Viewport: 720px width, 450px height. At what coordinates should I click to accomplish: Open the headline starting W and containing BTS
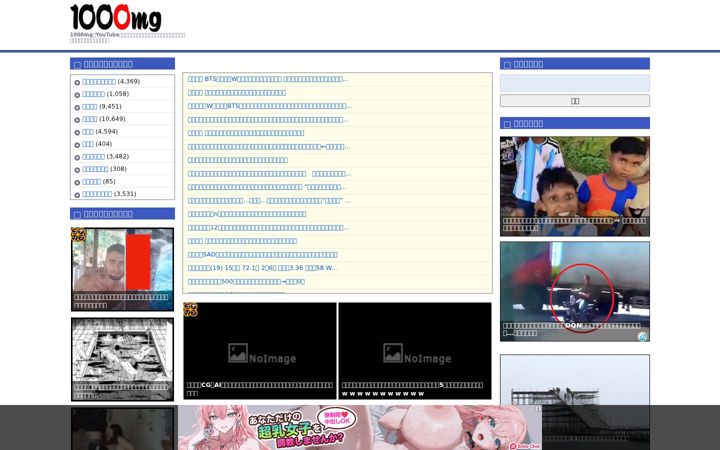(270, 106)
